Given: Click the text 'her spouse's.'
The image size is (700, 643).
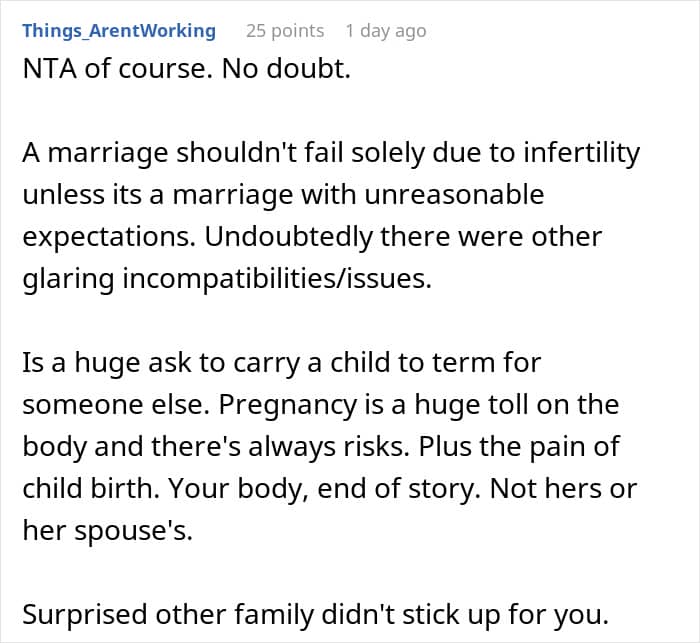Looking at the screenshot, I should pos(108,530).
